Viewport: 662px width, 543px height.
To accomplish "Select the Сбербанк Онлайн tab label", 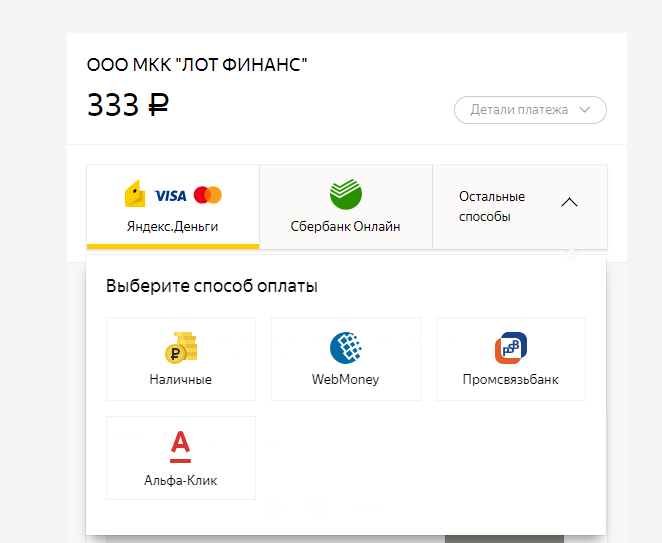I will click(x=345, y=226).
